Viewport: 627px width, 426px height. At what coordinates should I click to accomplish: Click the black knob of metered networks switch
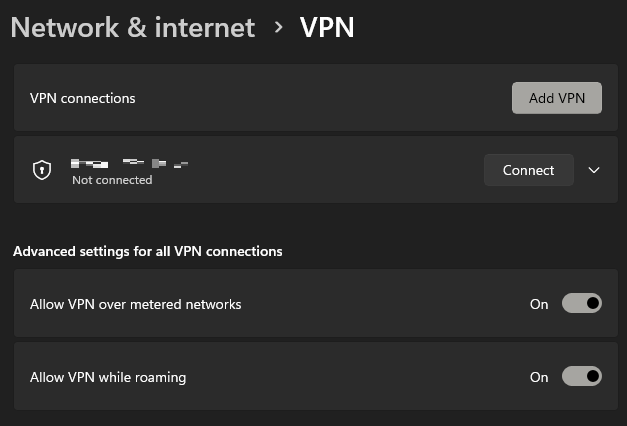593,303
